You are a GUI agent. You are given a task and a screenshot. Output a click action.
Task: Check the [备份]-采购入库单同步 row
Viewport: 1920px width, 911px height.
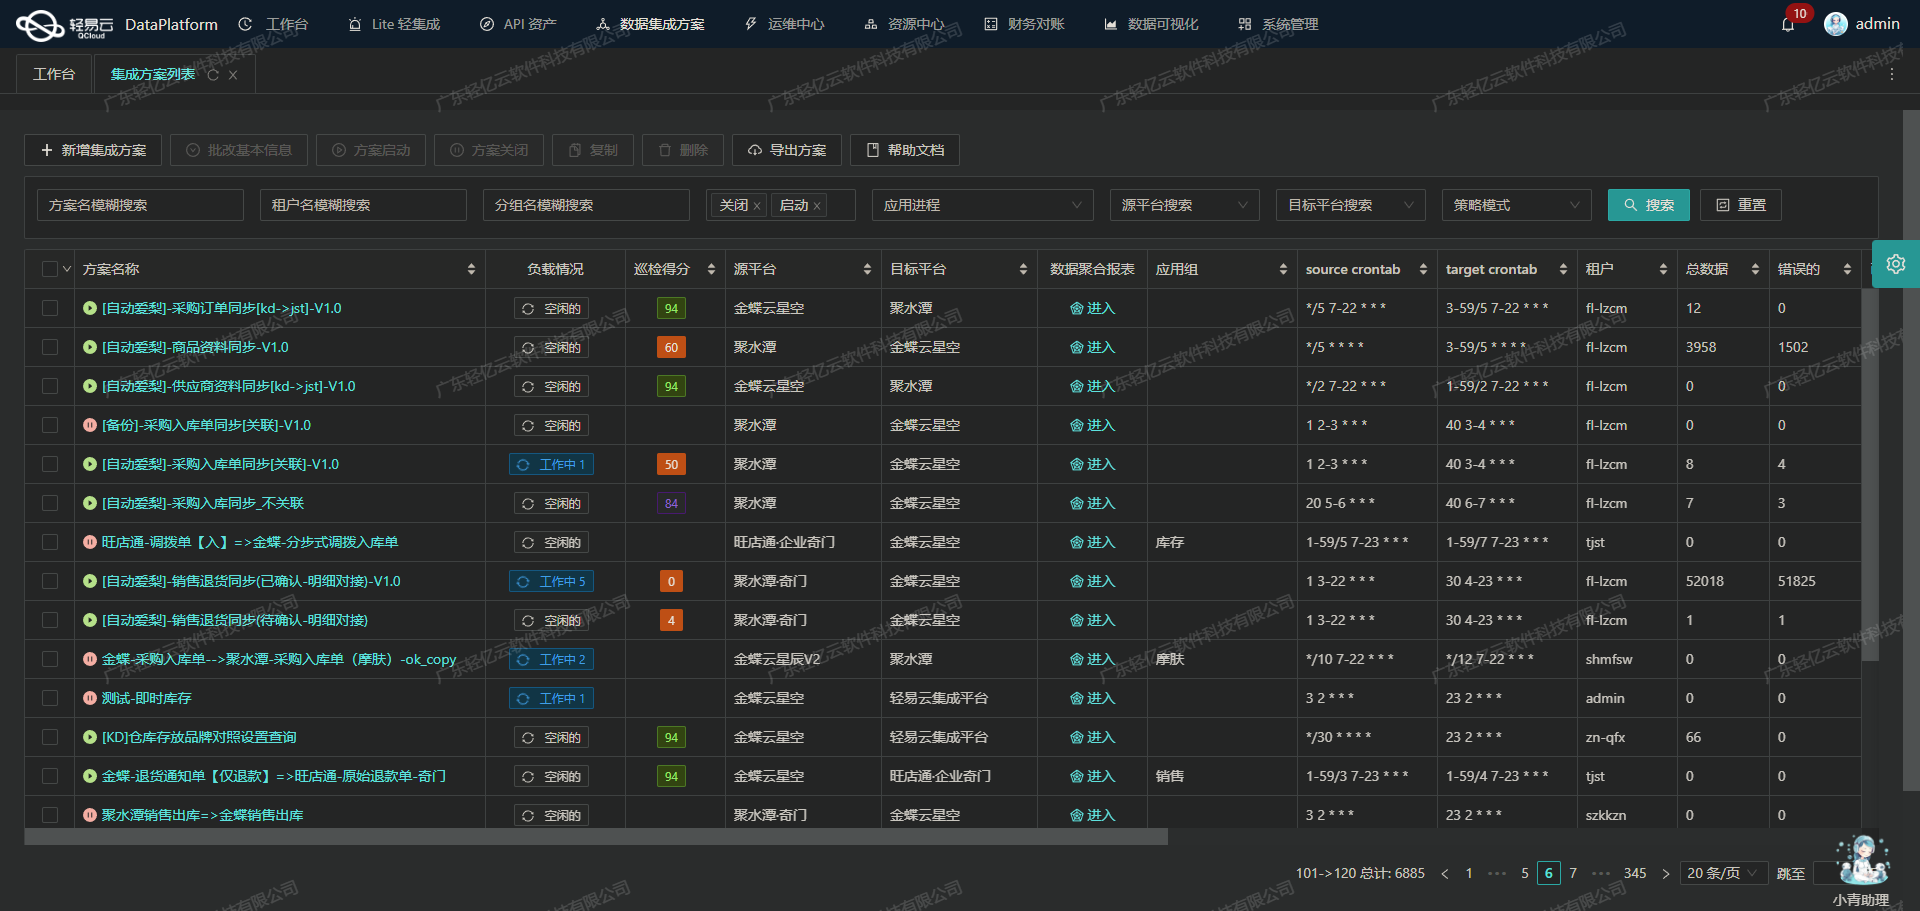point(50,425)
